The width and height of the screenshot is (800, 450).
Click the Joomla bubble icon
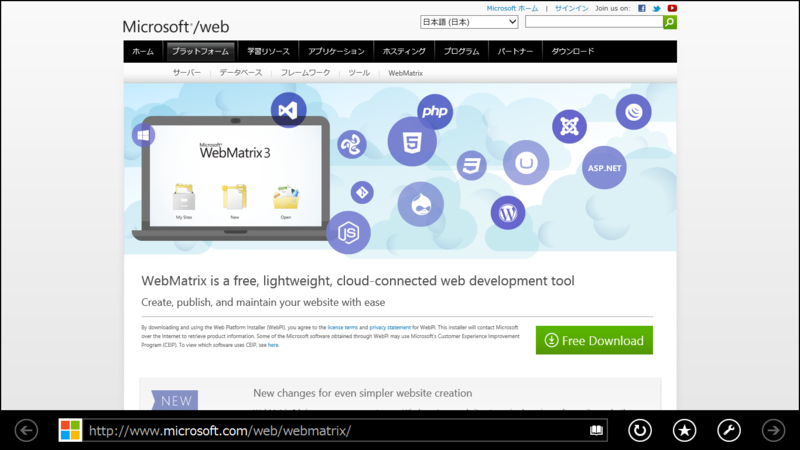coord(569,126)
